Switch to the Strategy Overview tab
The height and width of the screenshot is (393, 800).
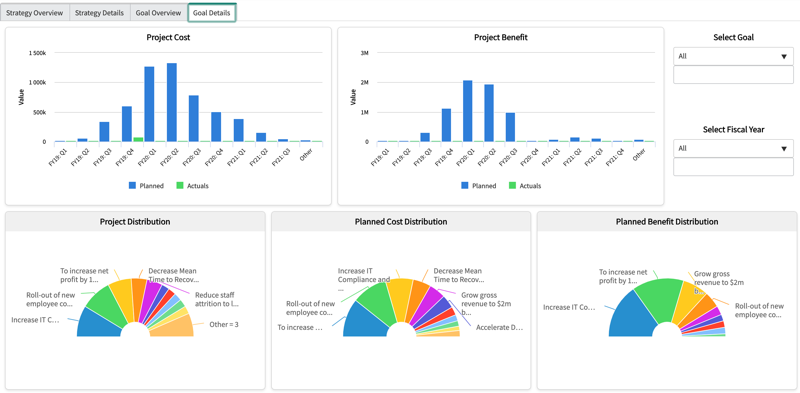[35, 13]
